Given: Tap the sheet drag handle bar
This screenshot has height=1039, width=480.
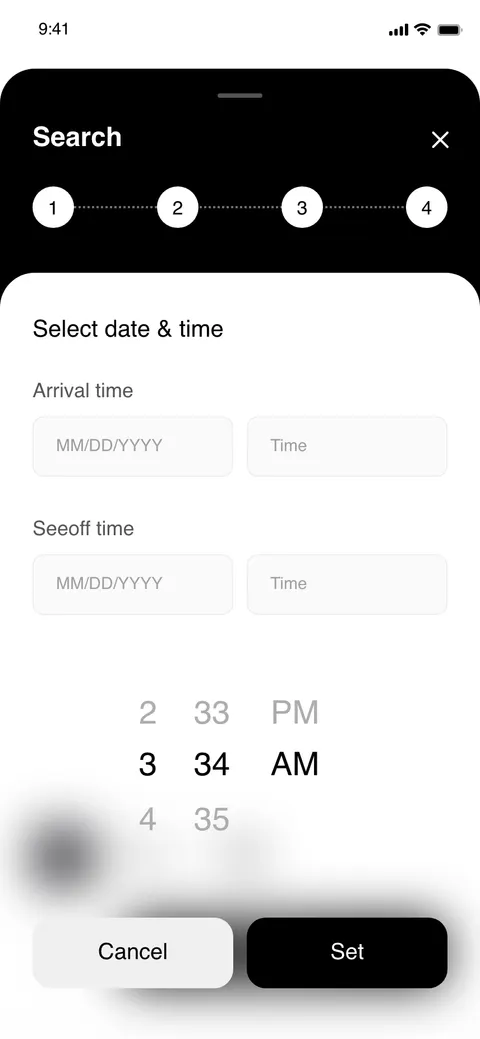Looking at the screenshot, I should tap(240, 95).
